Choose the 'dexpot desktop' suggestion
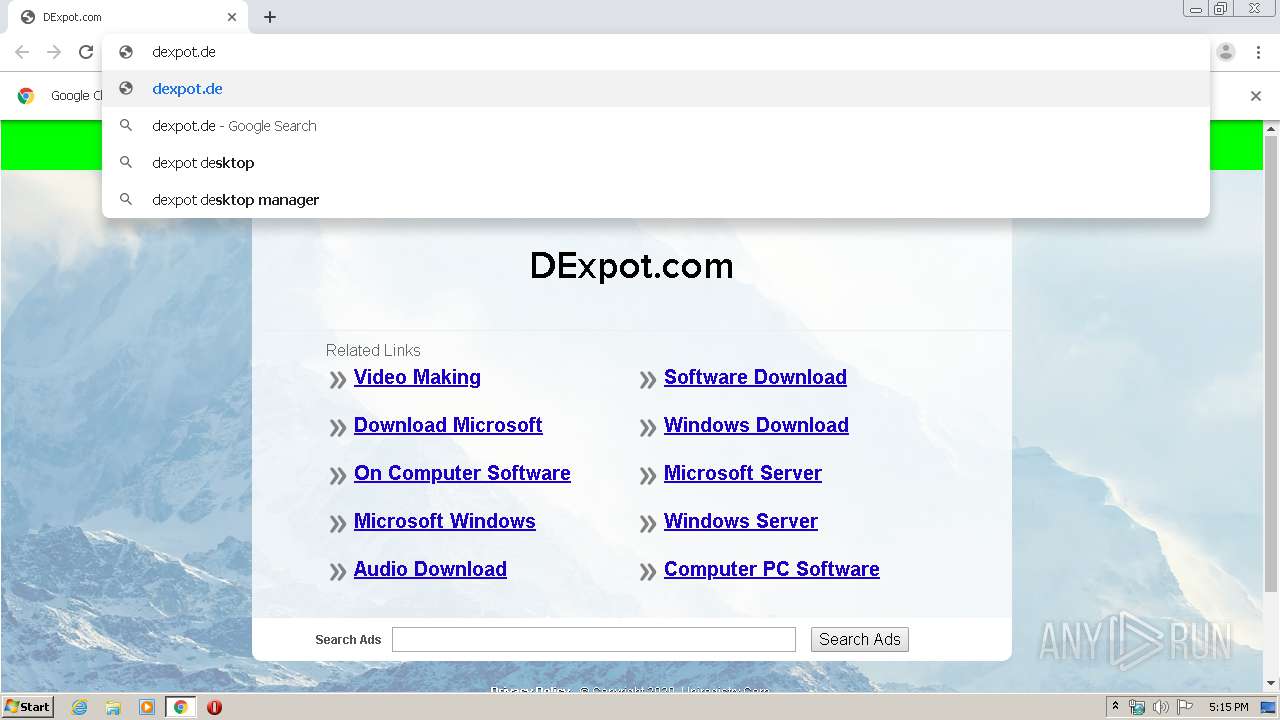1280x720 pixels. [656, 162]
